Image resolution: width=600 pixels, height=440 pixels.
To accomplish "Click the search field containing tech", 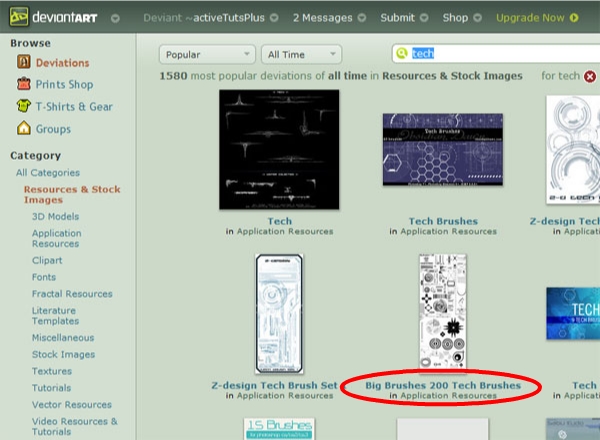I will (x=497, y=54).
